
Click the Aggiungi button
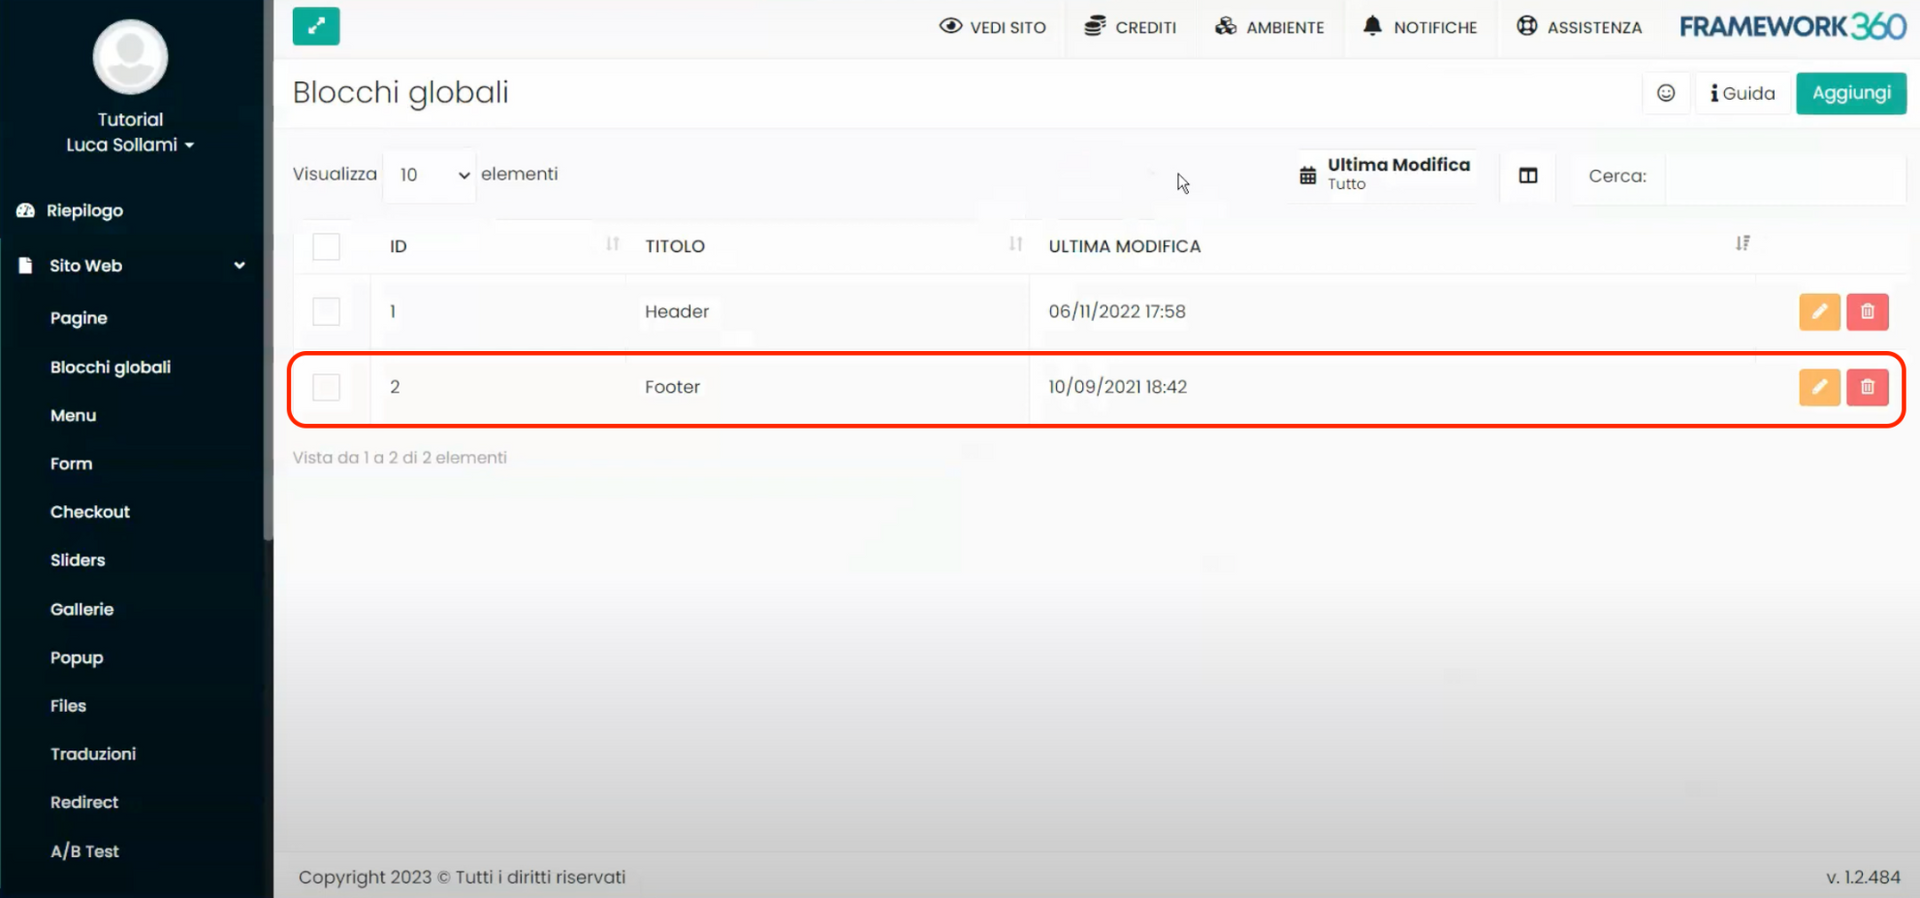pos(1851,93)
